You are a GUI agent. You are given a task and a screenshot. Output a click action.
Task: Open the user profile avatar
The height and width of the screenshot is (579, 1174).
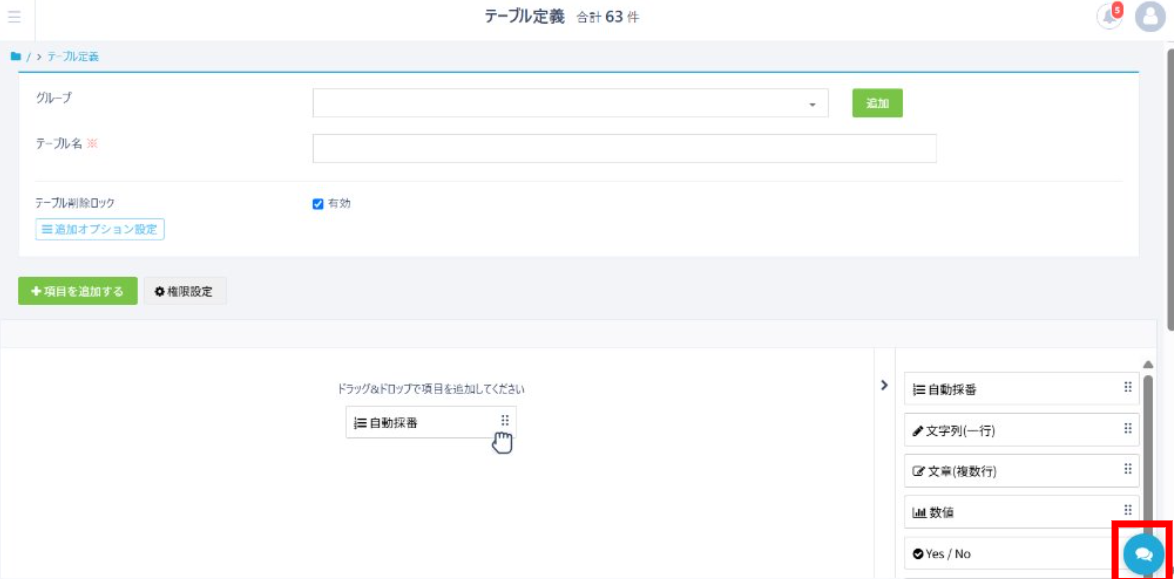pyautogui.click(x=1151, y=16)
